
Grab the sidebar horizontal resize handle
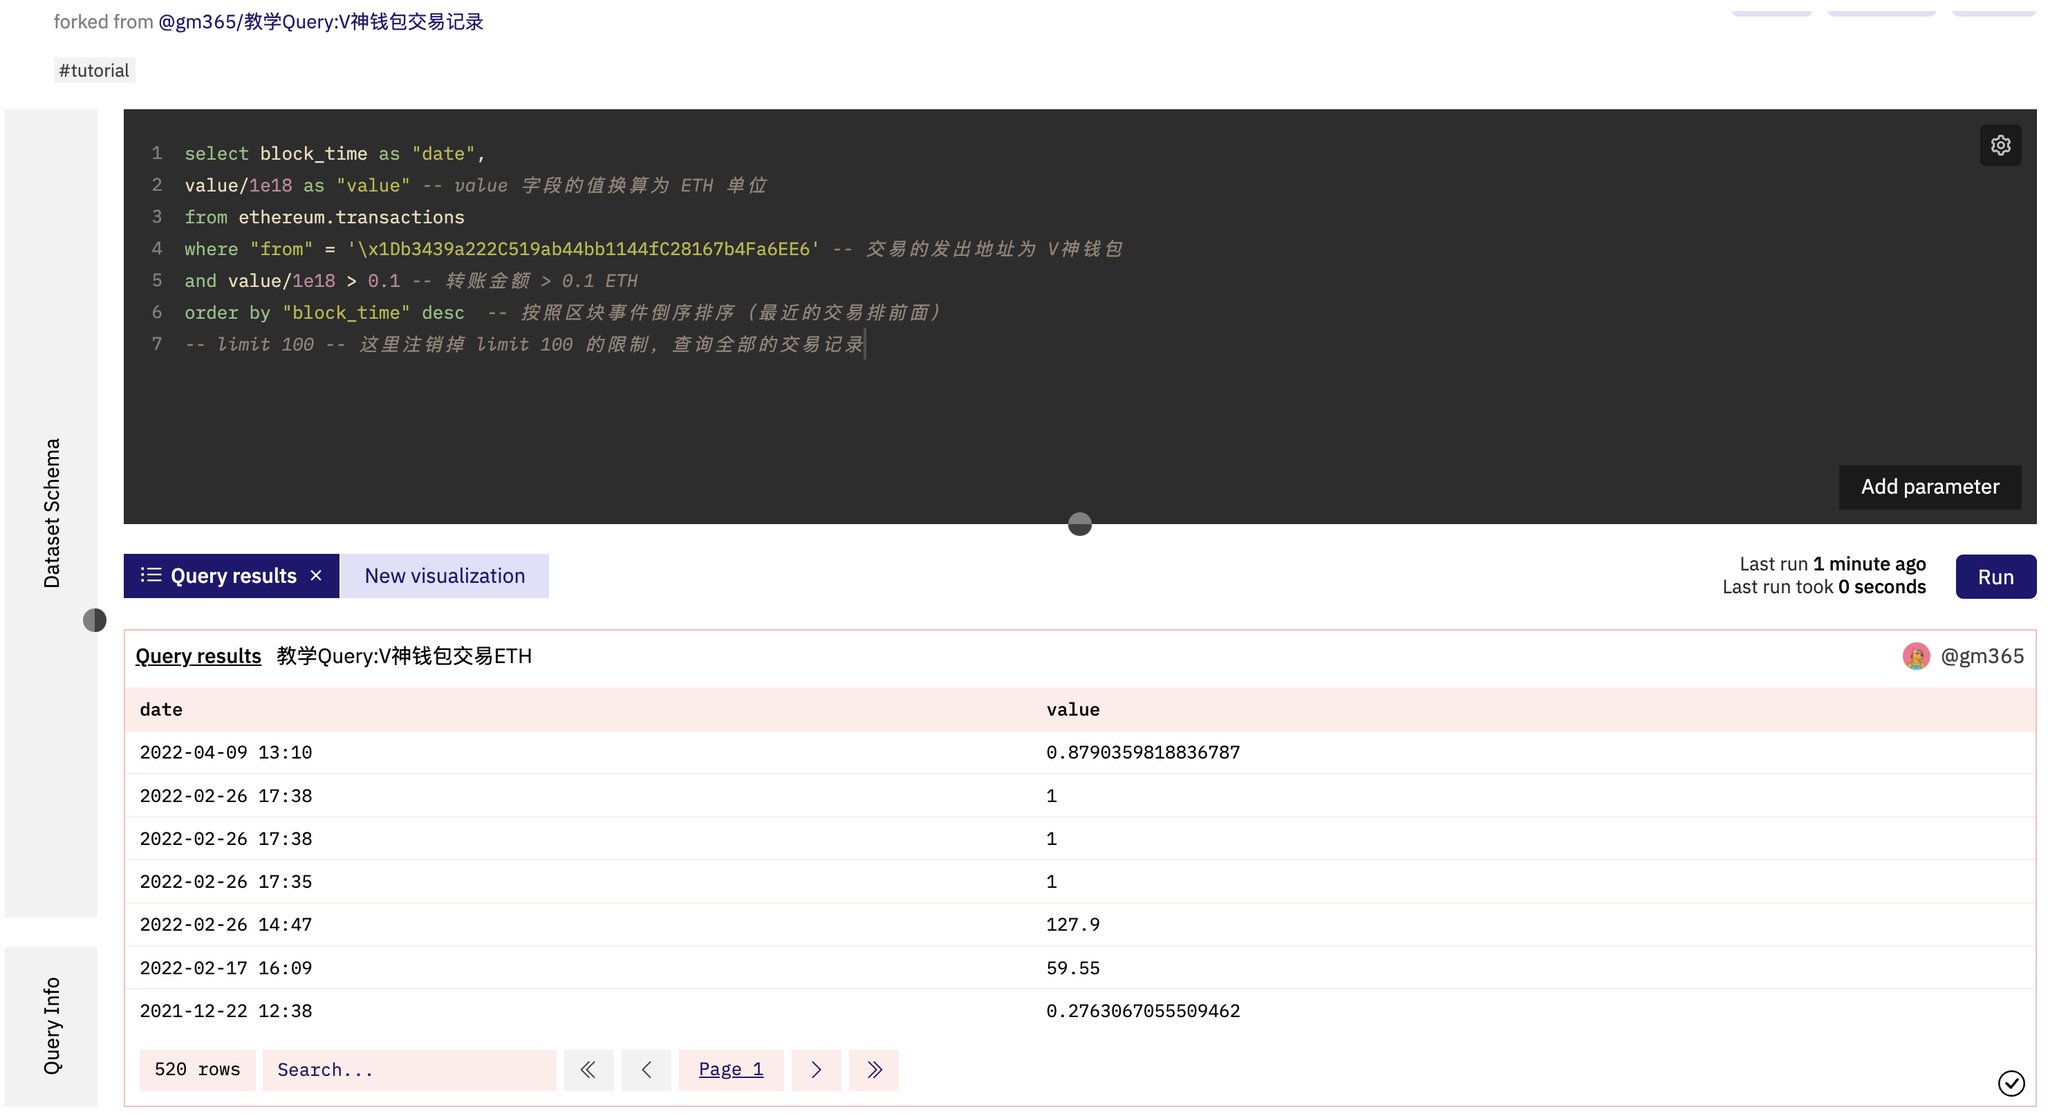tap(95, 620)
